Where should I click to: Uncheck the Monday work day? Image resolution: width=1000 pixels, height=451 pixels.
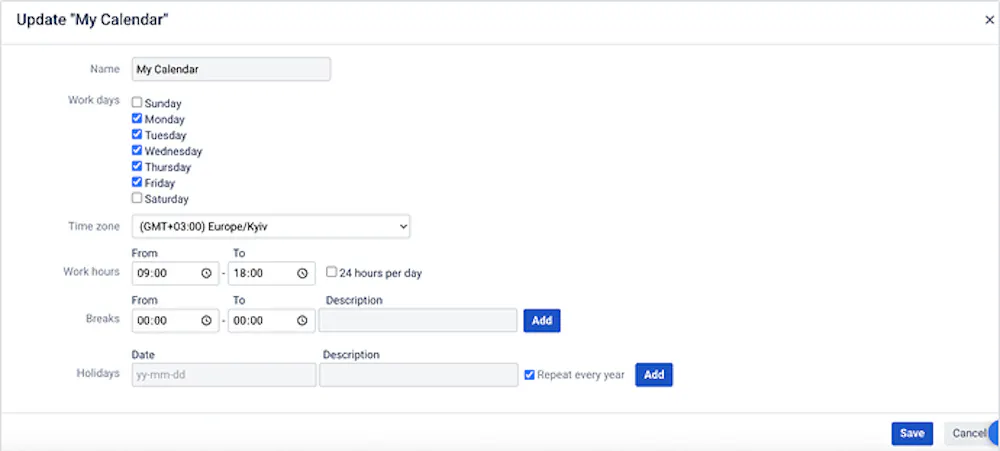138,119
